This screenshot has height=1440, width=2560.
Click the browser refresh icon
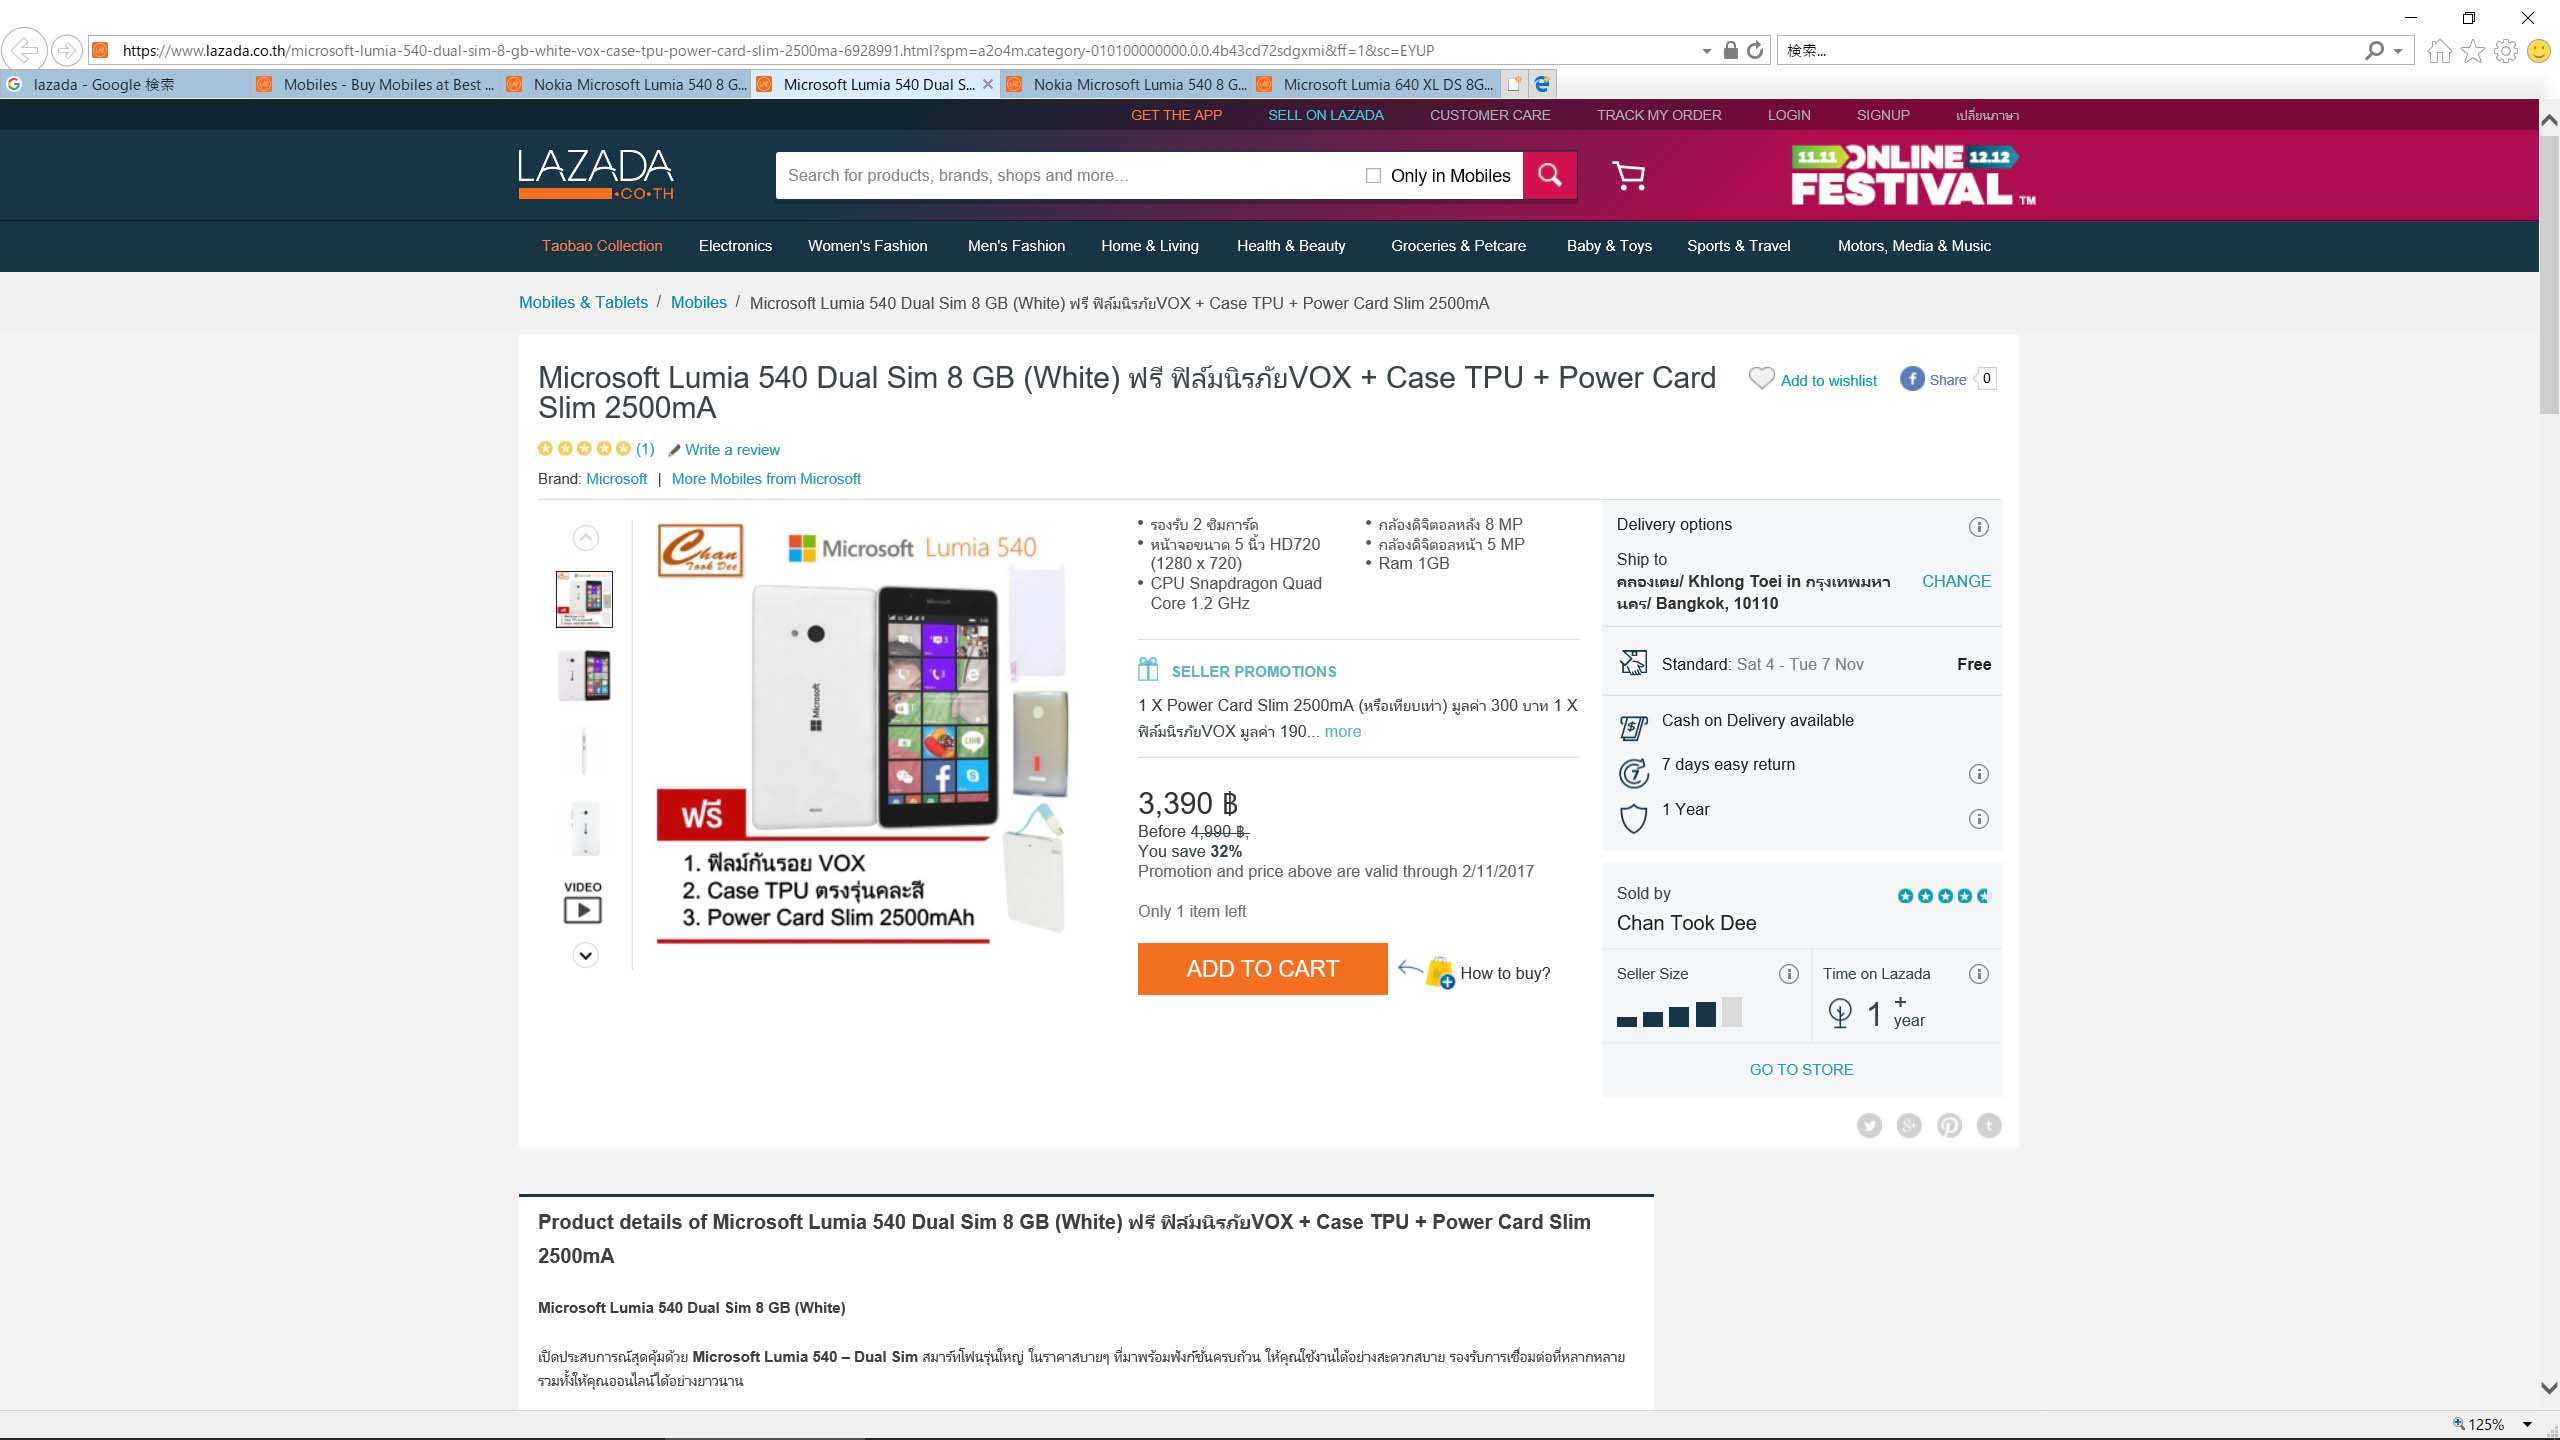pyautogui.click(x=1755, y=50)
